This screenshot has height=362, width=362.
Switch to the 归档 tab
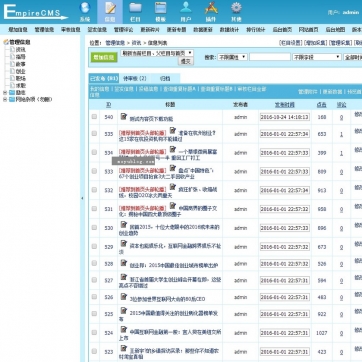165,79
